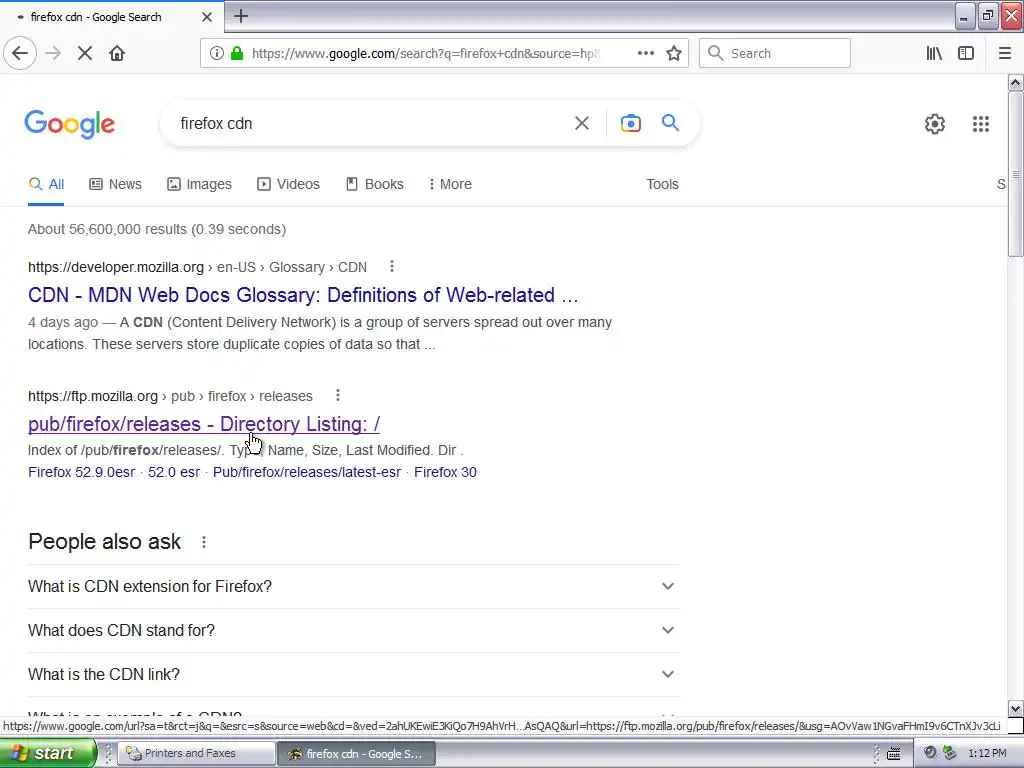
Task: Select the All results tab
Action: click(x=46, y=184)
